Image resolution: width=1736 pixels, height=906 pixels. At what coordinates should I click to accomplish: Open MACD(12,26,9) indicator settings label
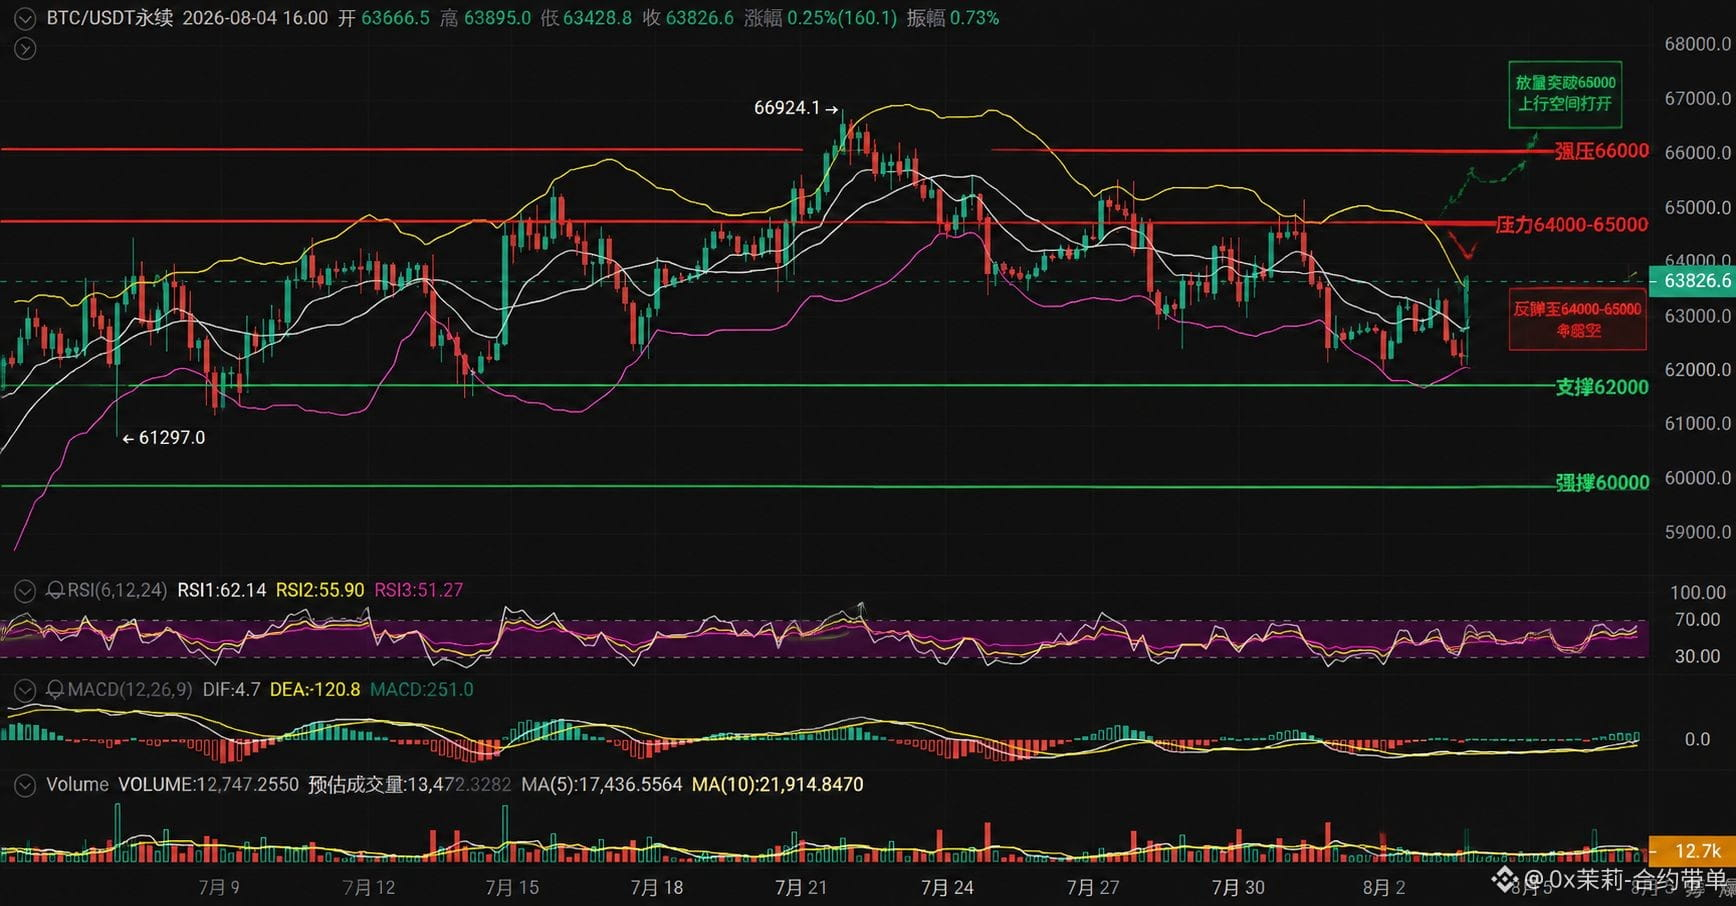pos(130,690)
